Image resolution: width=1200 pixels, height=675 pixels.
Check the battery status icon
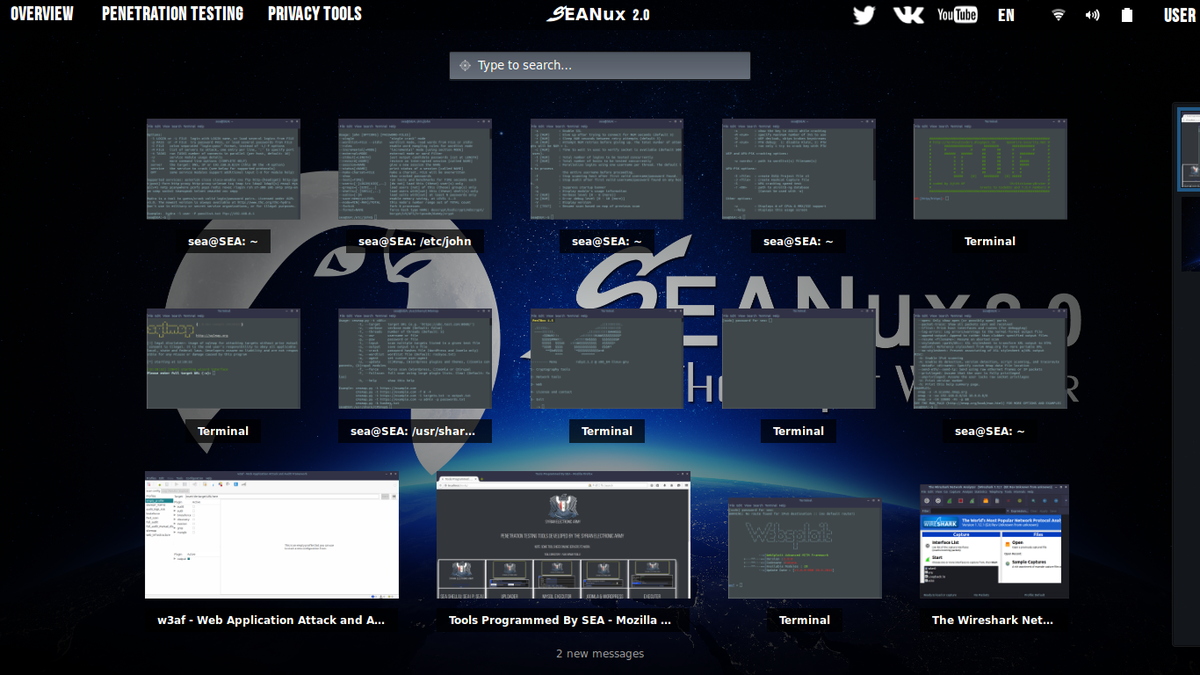1127,15
